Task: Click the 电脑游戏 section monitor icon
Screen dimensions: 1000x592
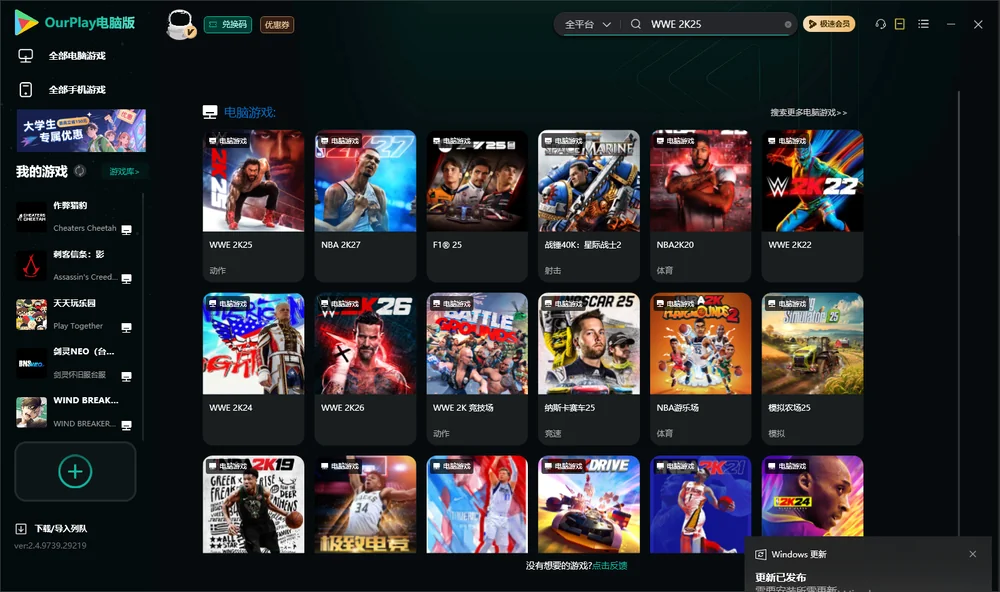Action: click(210, 112)
